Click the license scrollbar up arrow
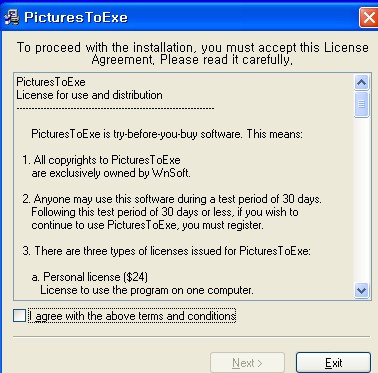The image size is (378, 373). tap(362, 82)
